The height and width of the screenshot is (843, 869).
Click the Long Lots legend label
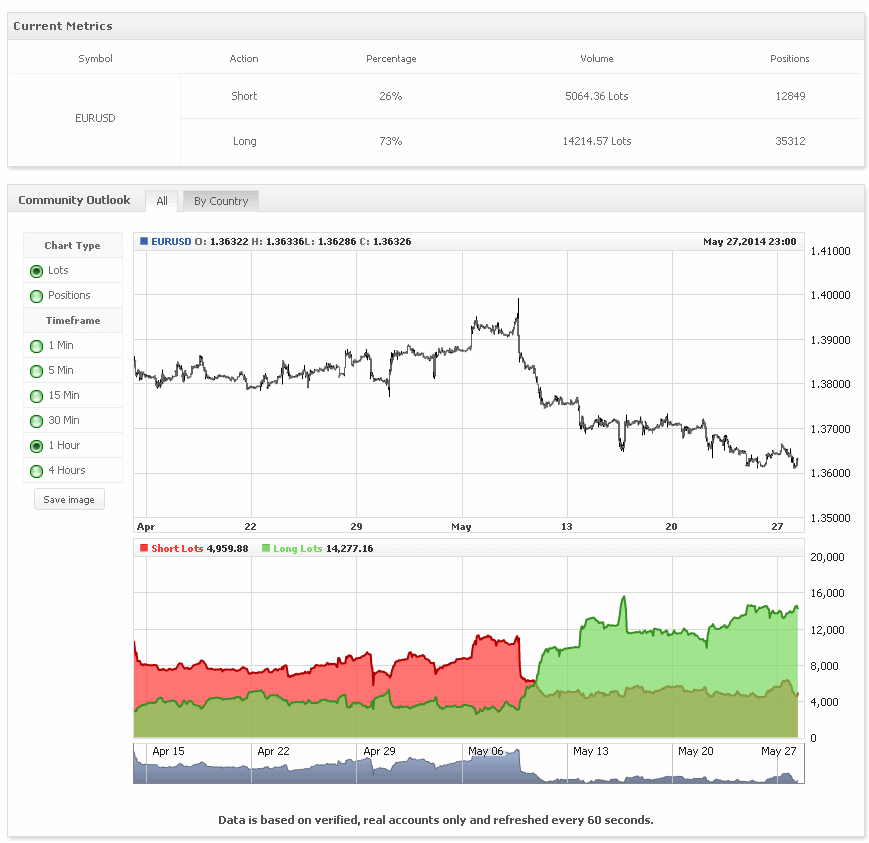[298, 549]
